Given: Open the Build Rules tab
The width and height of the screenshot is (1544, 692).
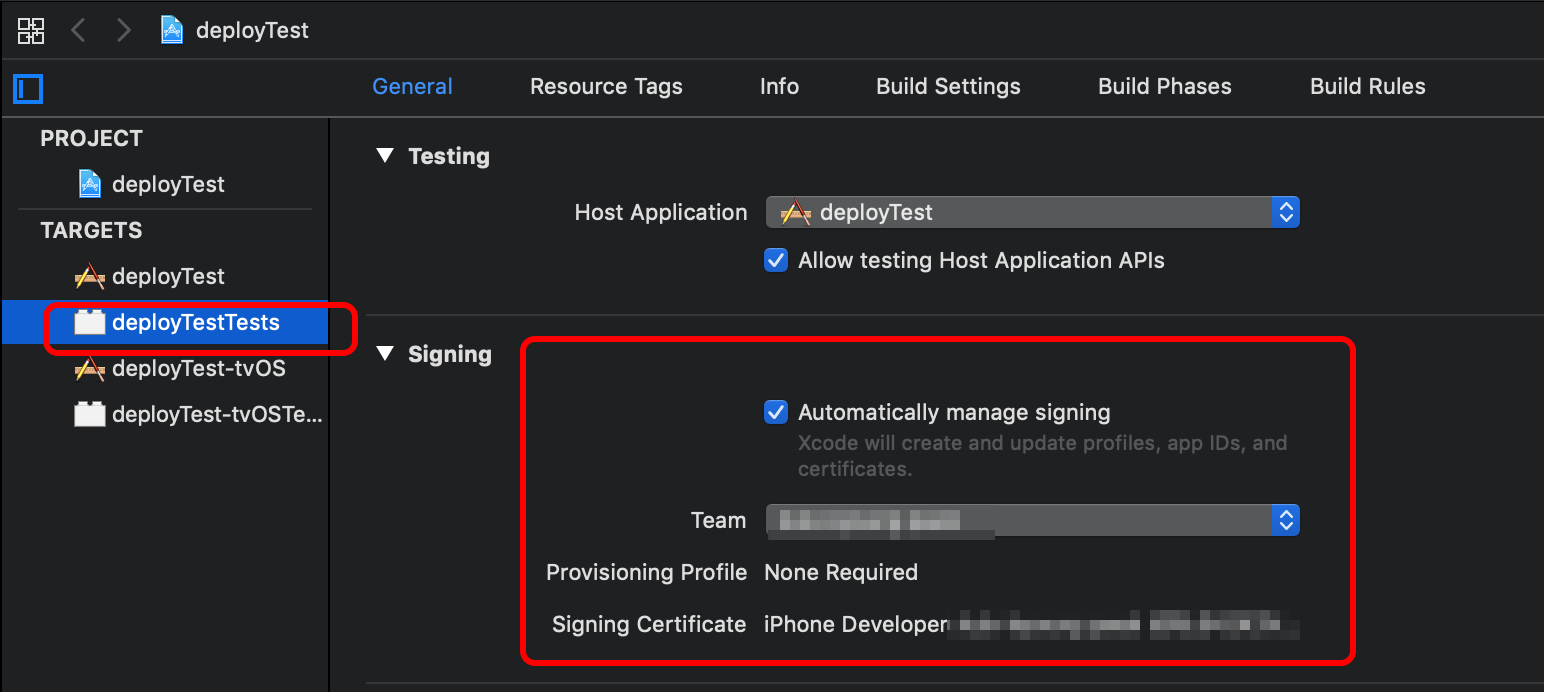Looking at the screenshot, I should pyautogui.click(x=1368, y=86).
